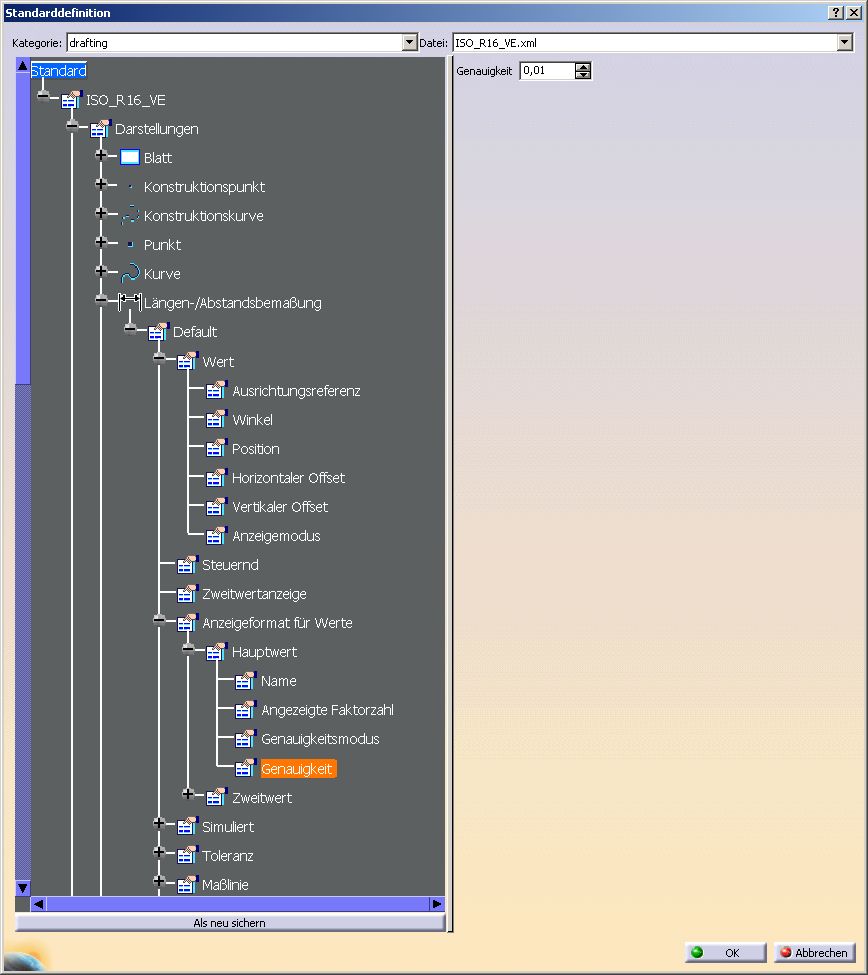Click the Anzeigeformat für Werte icon
The height and width of the screenshot is (975, 868).
[x=188, y=622]
